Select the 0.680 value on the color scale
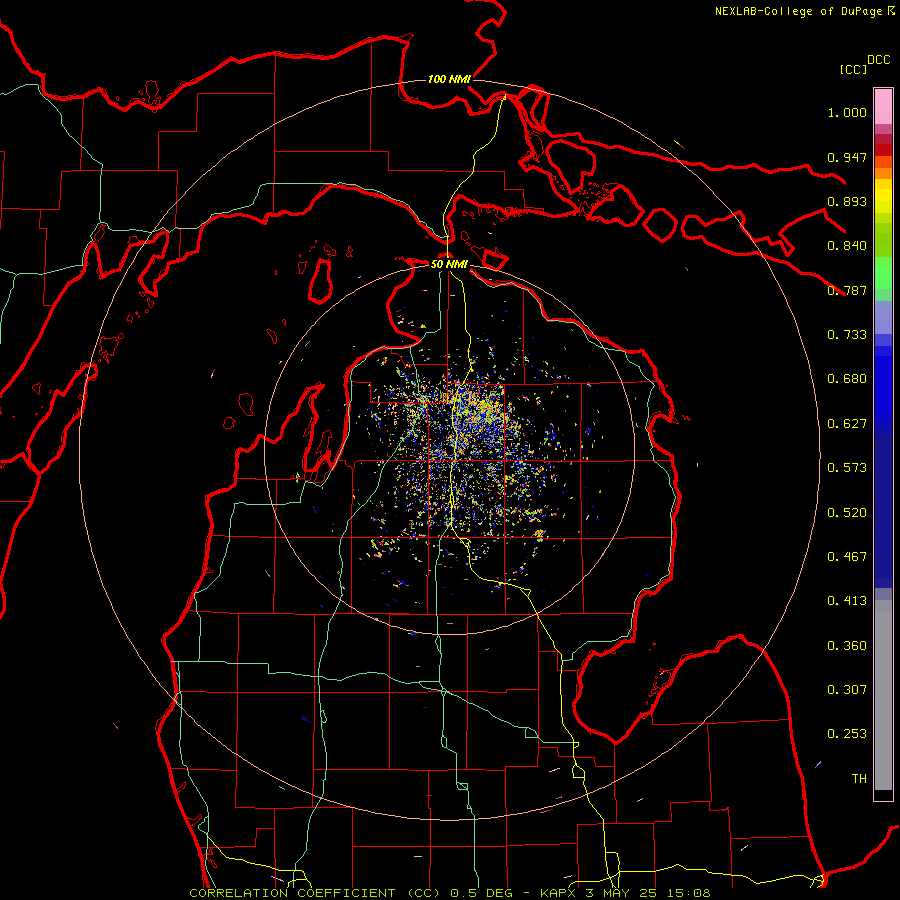Viewport: 900px width, 900px height. [847, 379]
